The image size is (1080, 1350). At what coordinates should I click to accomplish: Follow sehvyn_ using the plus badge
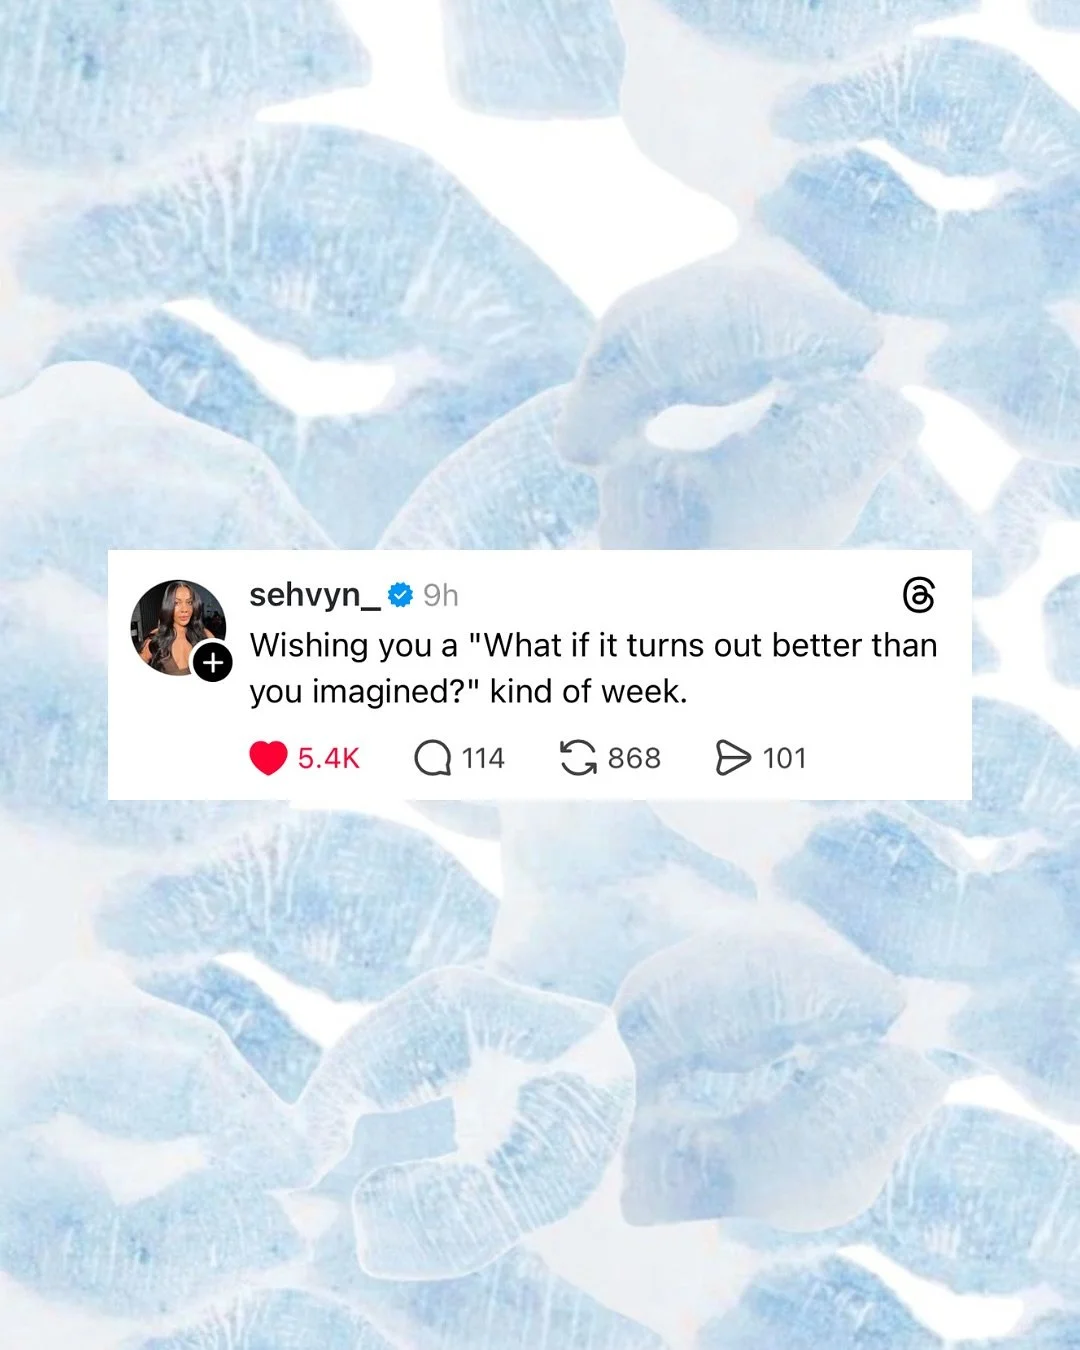(x=213, y=663)
